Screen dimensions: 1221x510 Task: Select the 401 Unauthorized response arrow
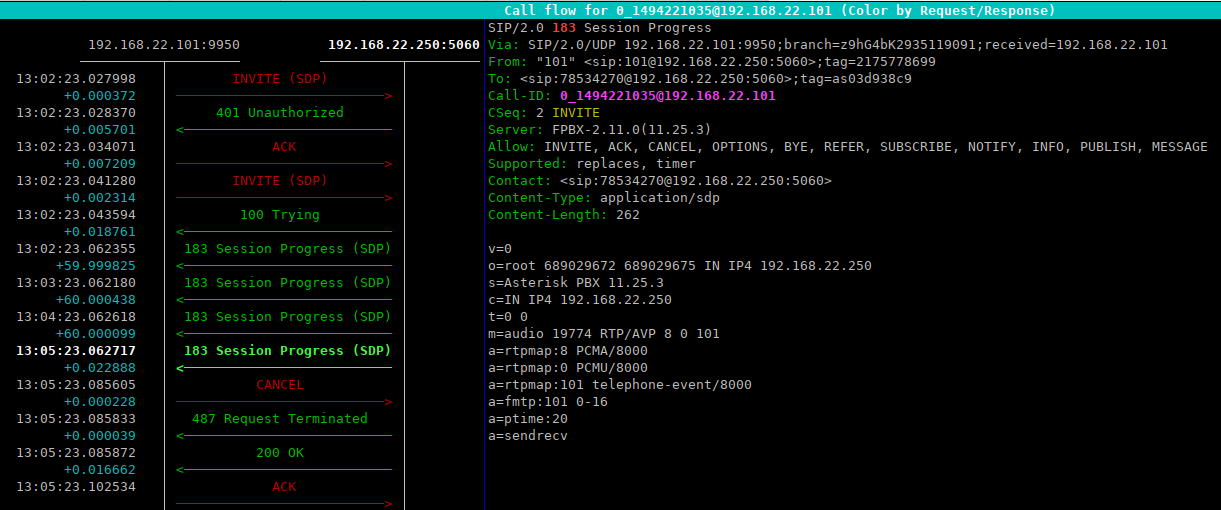coord(279,113)
